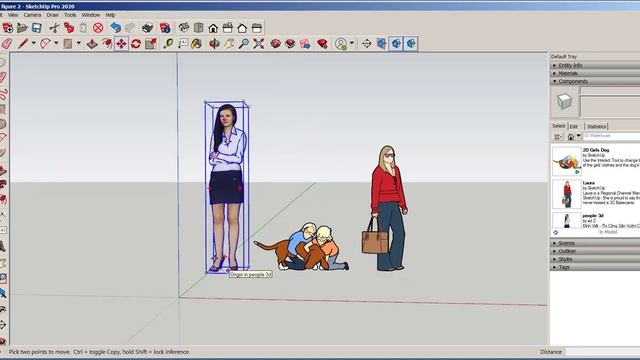Select the Laura component thumbnail
The height and width of the screenshot is (360, 640).
(567, 194)
